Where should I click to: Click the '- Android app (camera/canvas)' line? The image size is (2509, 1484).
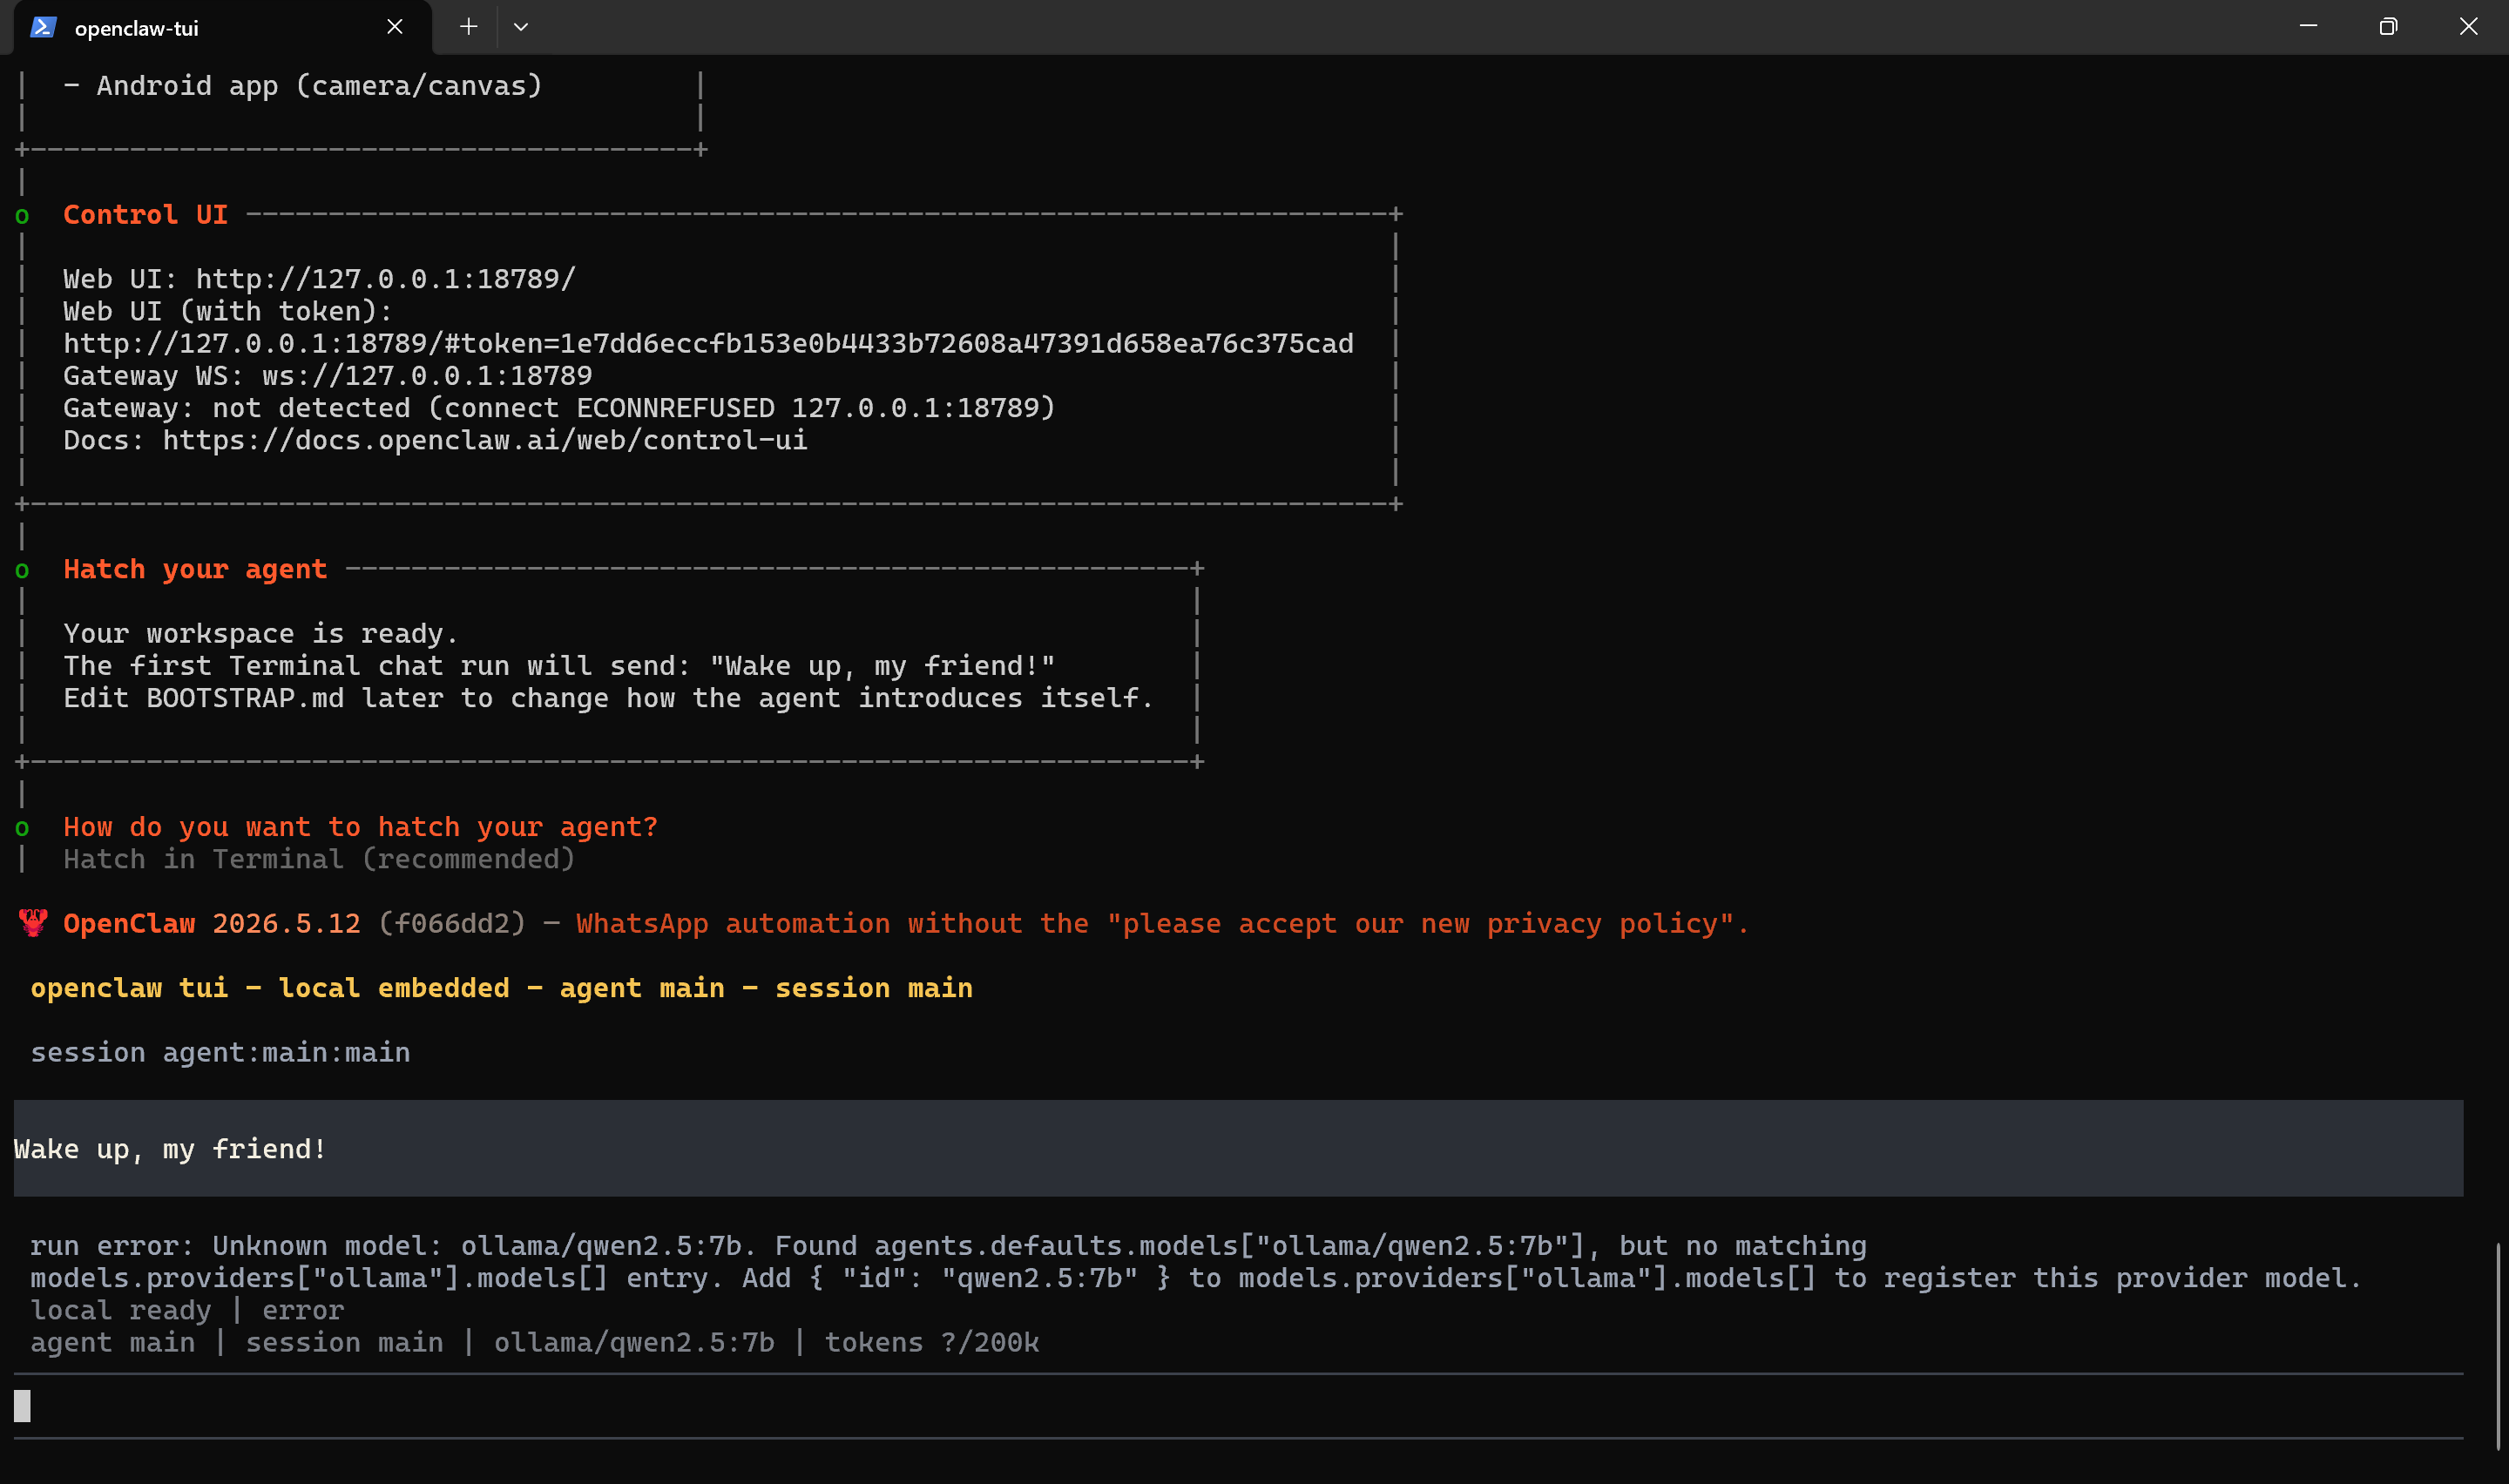click(302, 86)
